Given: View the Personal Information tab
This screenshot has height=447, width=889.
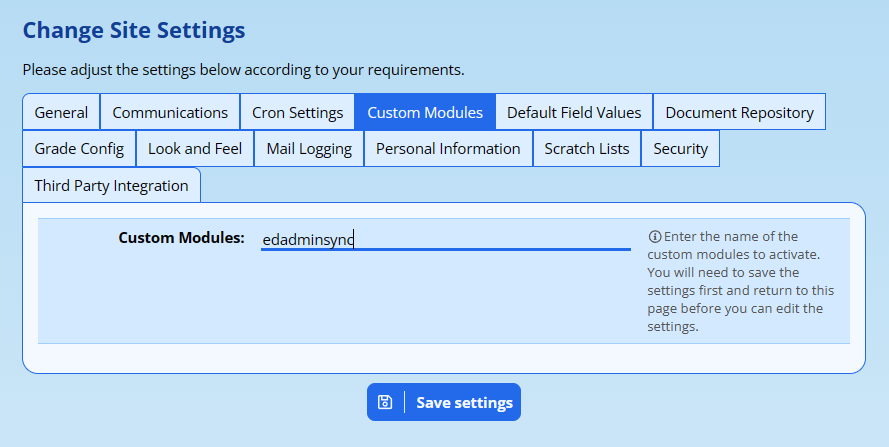Looking at the screenshot, I should [448, 149].
